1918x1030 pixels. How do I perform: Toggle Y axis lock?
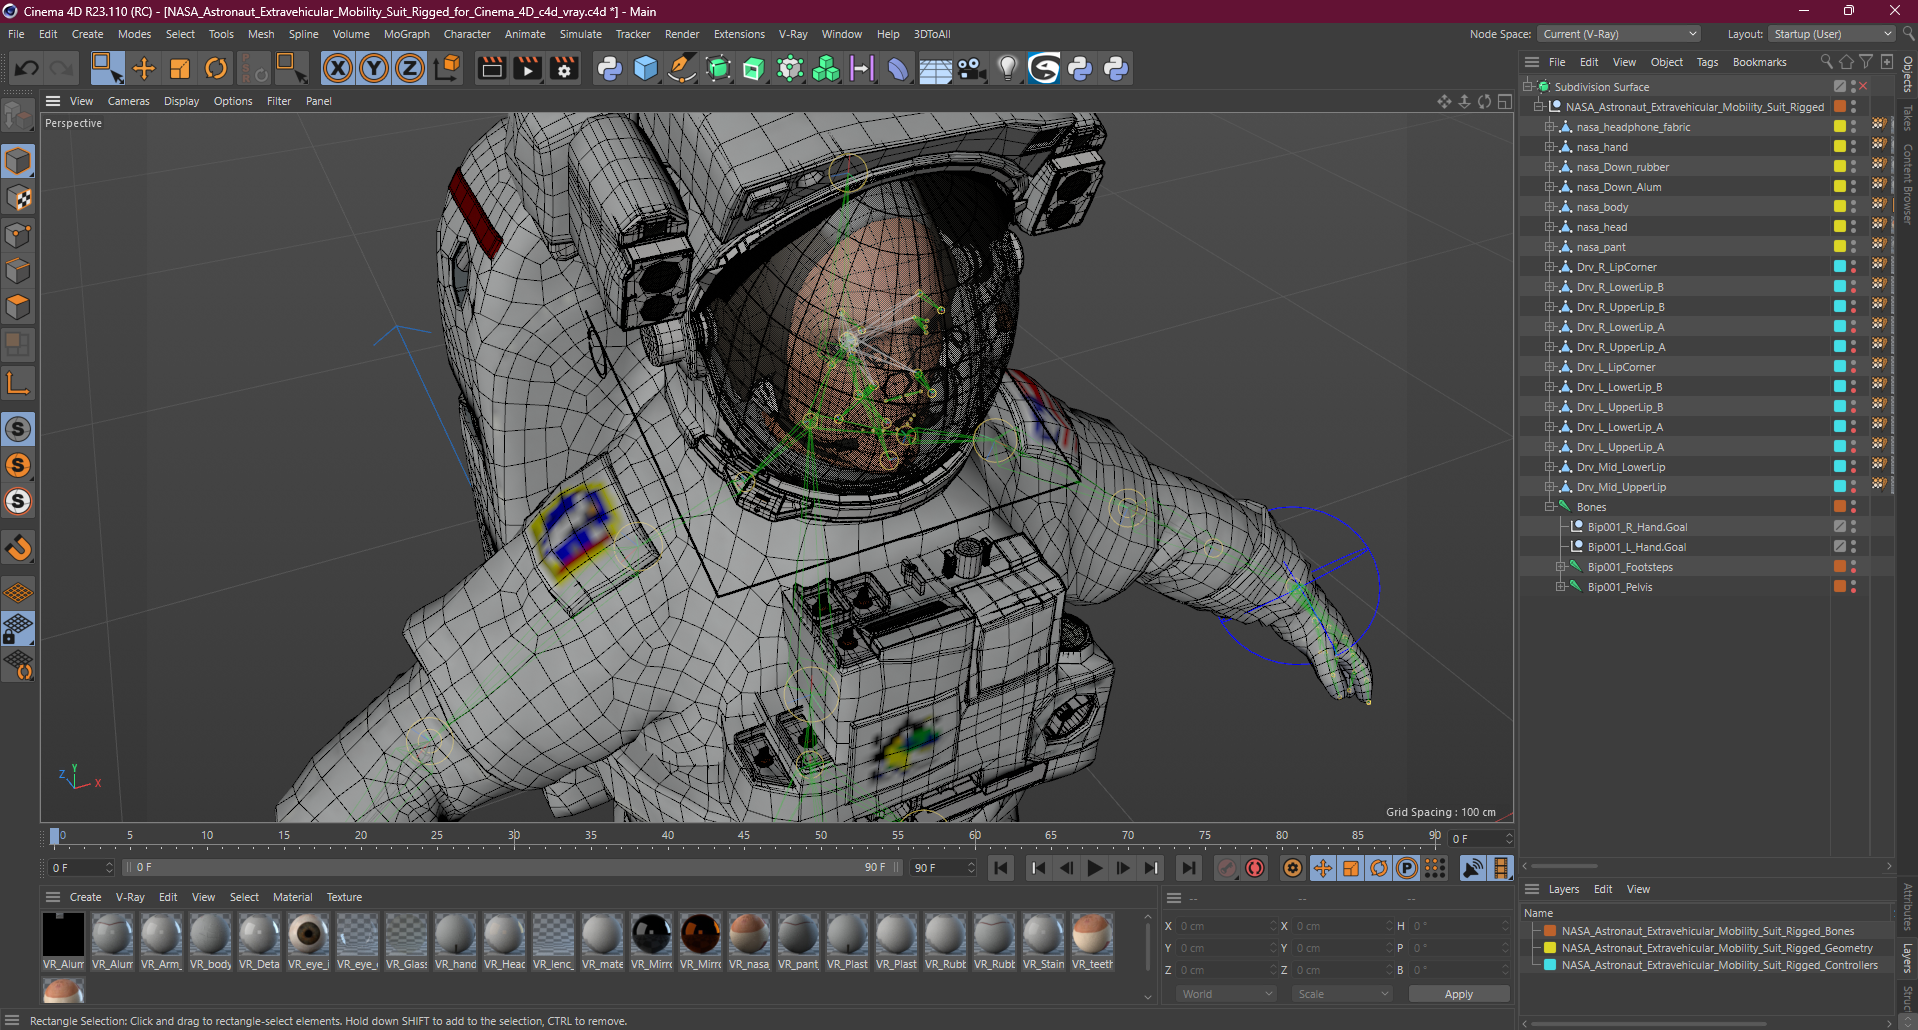coord(374,68)
